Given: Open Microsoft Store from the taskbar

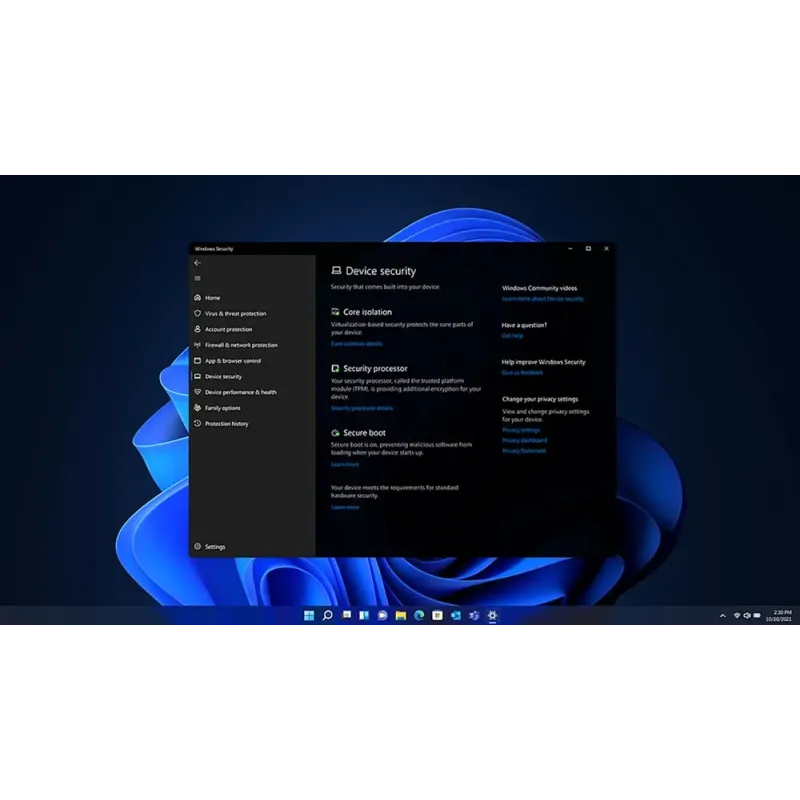Looking at the screenshot, I should 437,615.
